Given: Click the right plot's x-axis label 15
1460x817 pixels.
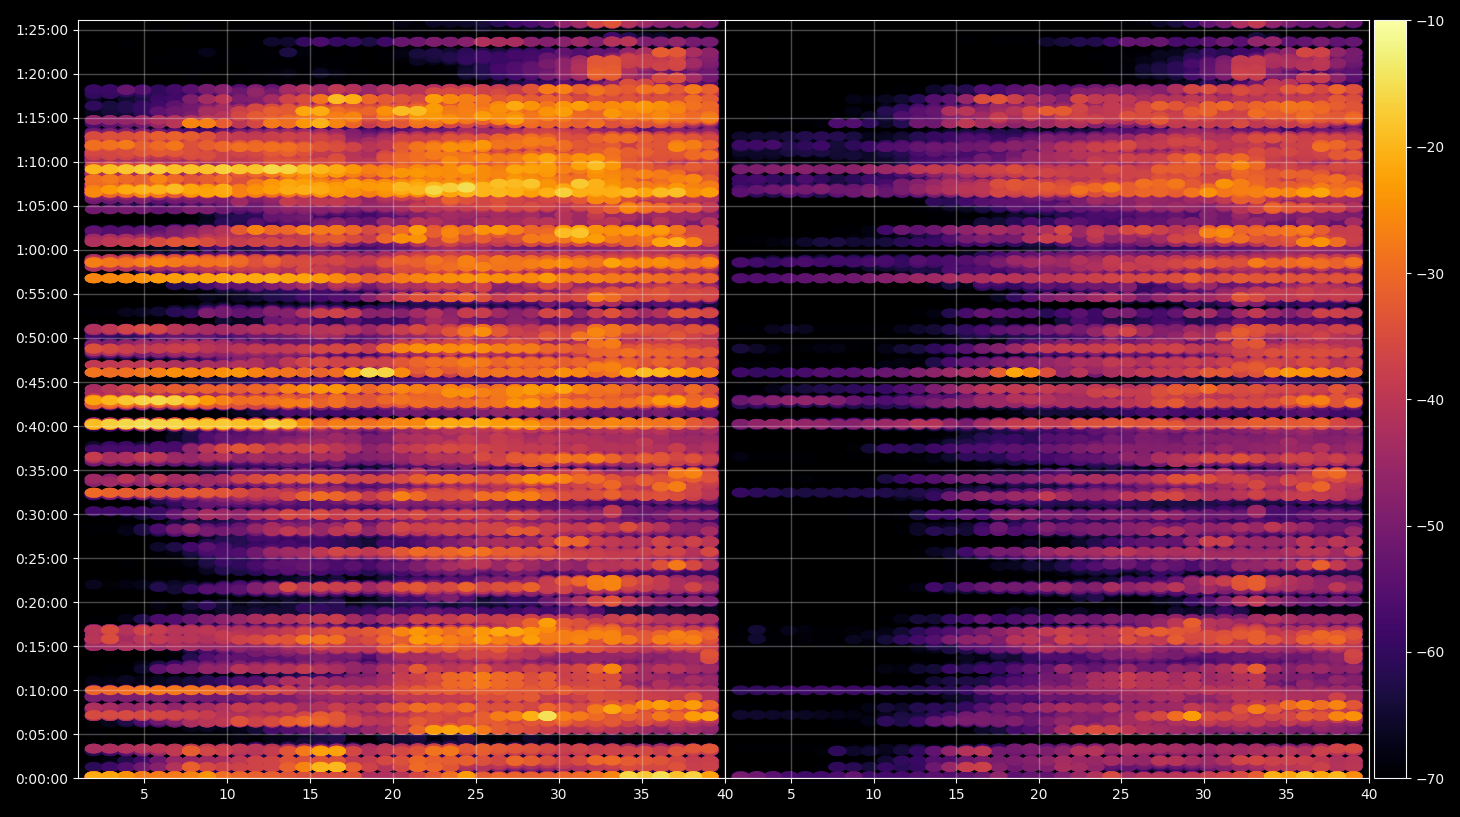Looking at the screenshot, I should pyautogui.click(x=956, y=795).
